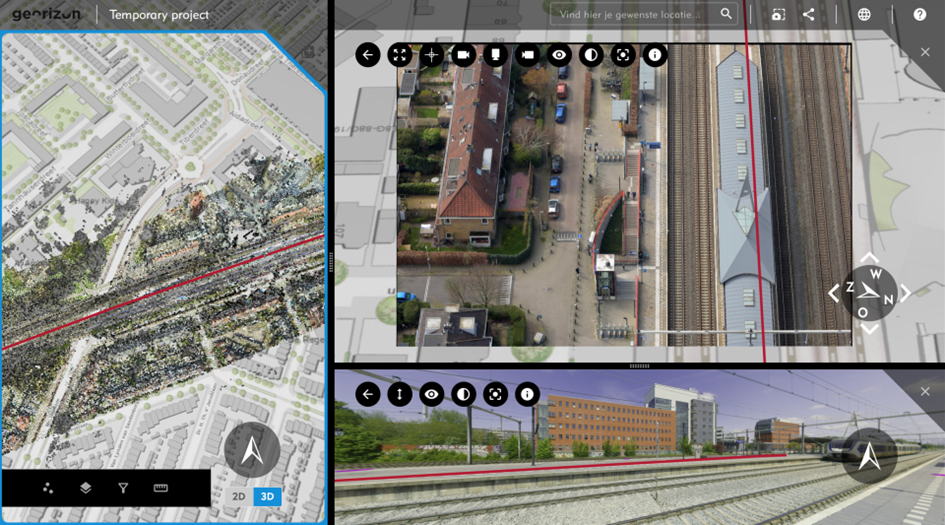Select the ruler measurement tool
This screenshot has width=945, height=525.
[x=160, y=488]
